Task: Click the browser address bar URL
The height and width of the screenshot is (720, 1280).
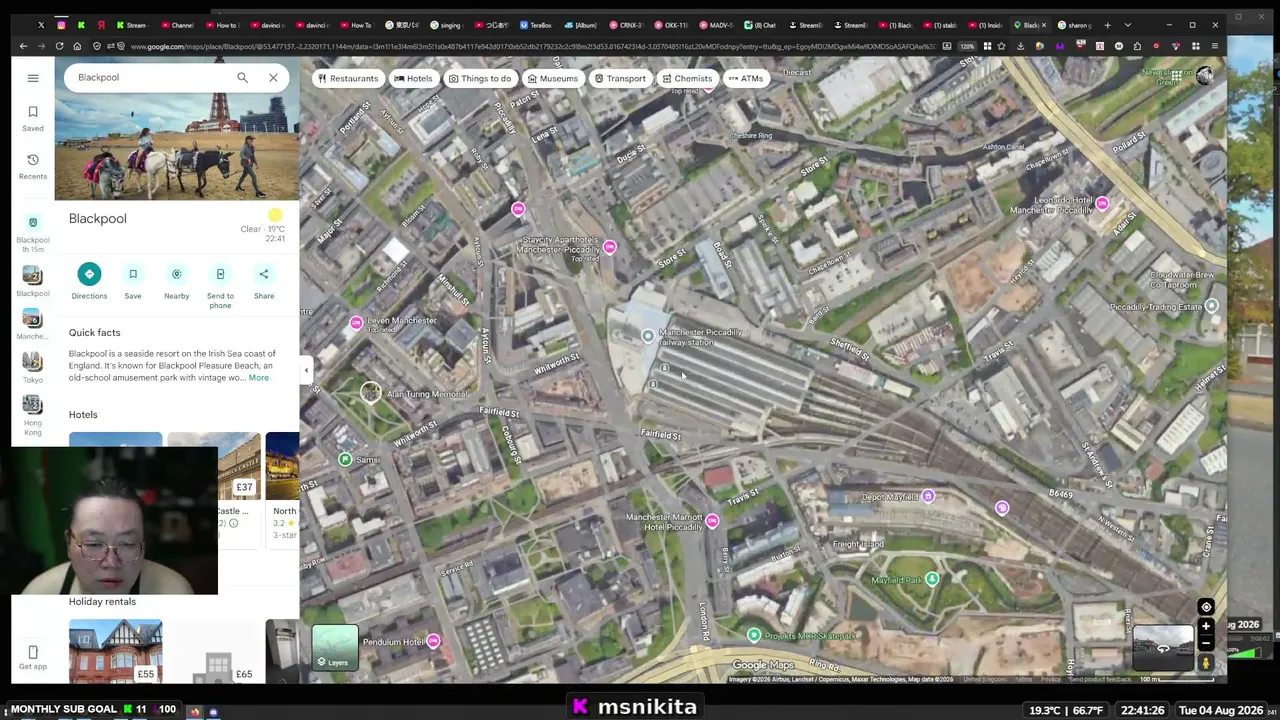Action: [530, 46]
